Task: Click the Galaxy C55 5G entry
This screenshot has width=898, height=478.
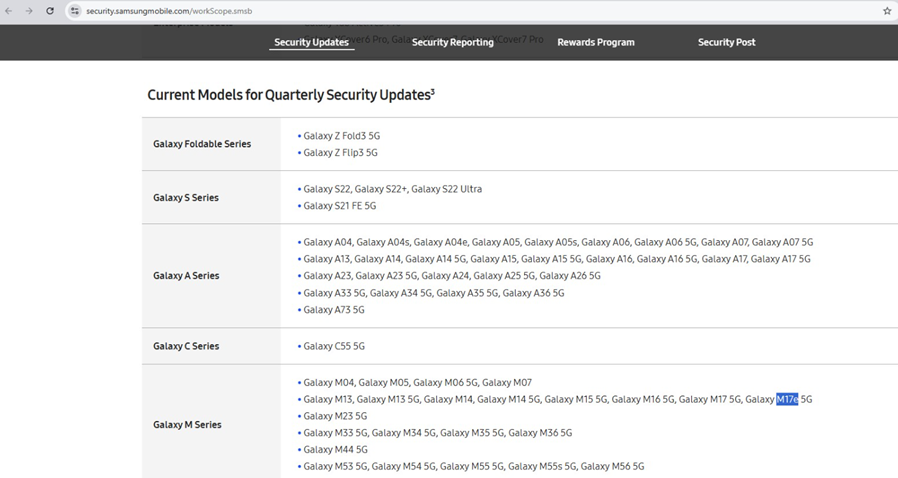Action: 334,346
